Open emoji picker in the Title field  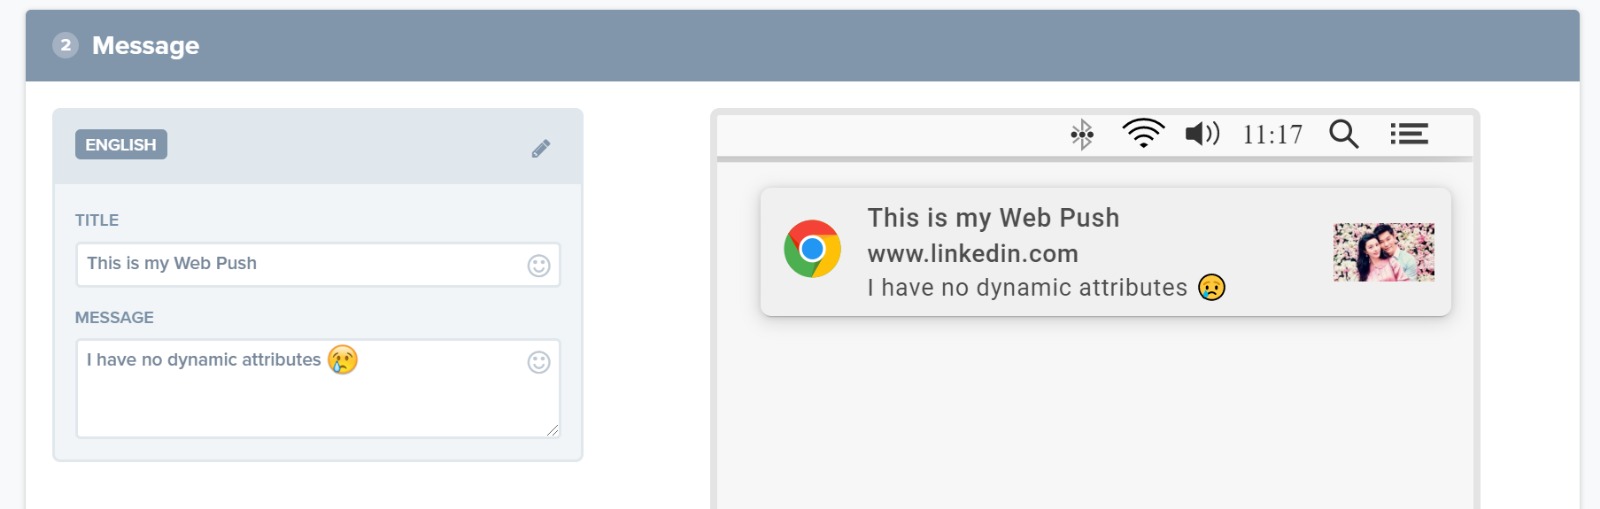pos(539,265)
